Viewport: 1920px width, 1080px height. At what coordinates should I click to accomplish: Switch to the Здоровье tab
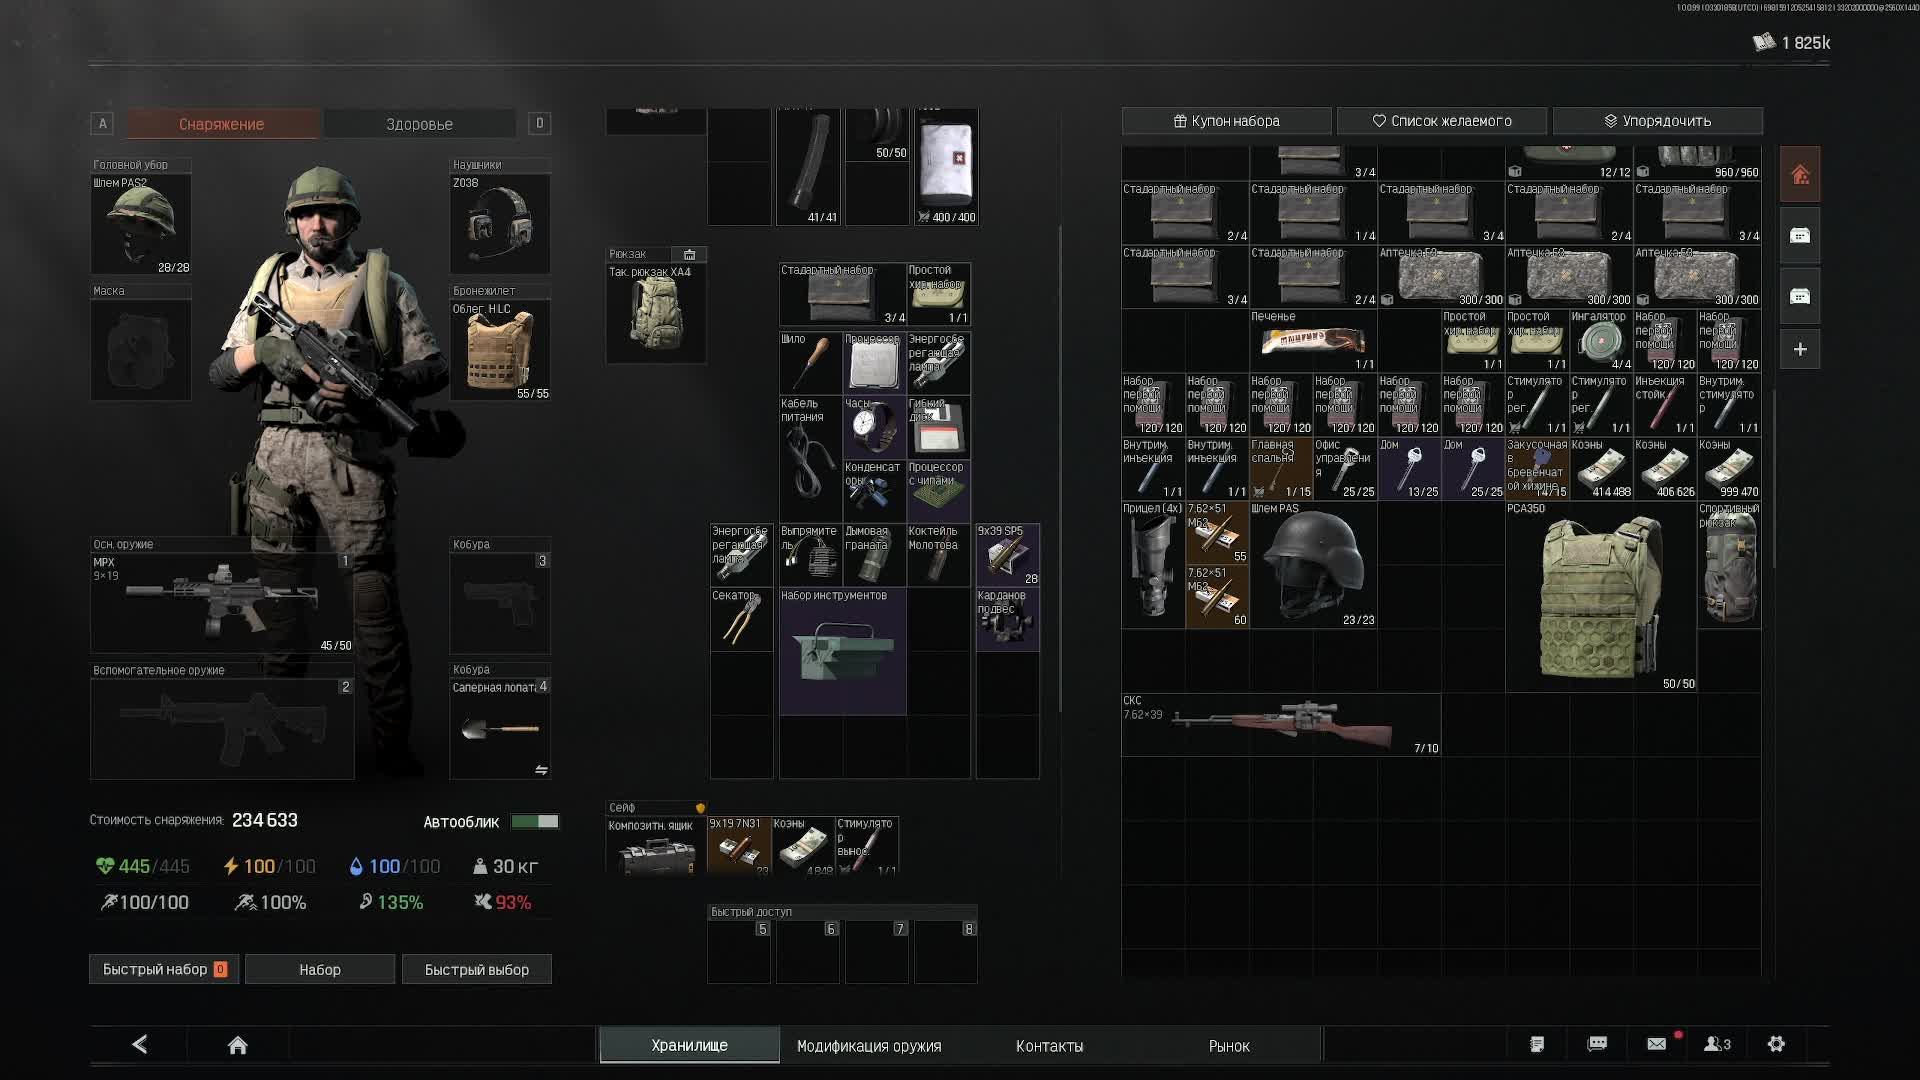(x=419, y=124)
